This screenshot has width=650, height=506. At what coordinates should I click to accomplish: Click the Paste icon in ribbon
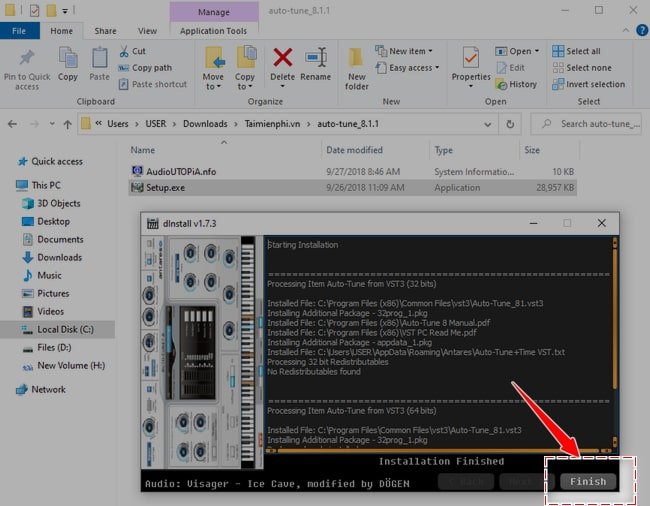click(x=99, y=59)
